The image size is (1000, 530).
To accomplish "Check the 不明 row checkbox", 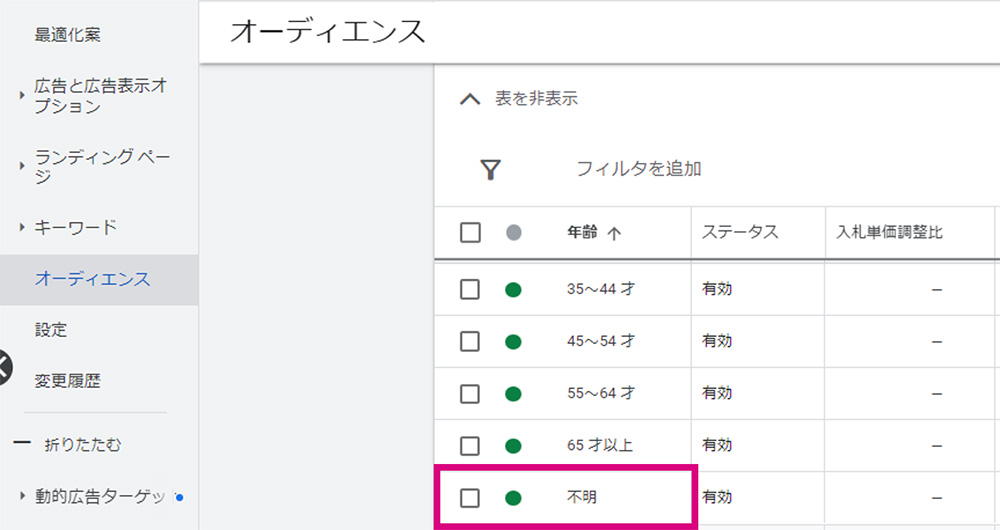I will [470, 498].
